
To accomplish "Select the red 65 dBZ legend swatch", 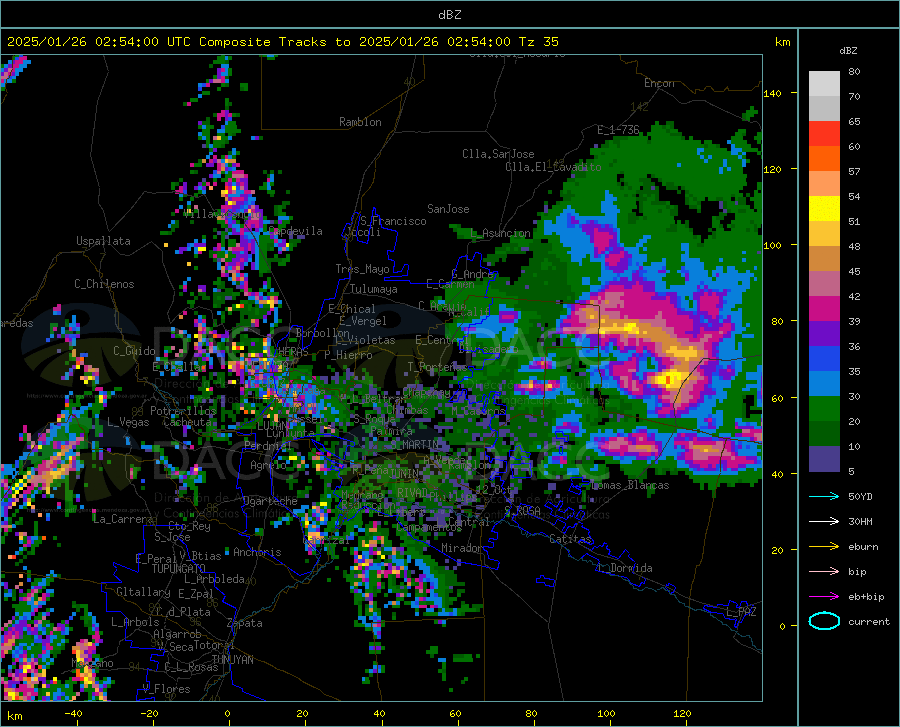I will [x=824, y=134].
